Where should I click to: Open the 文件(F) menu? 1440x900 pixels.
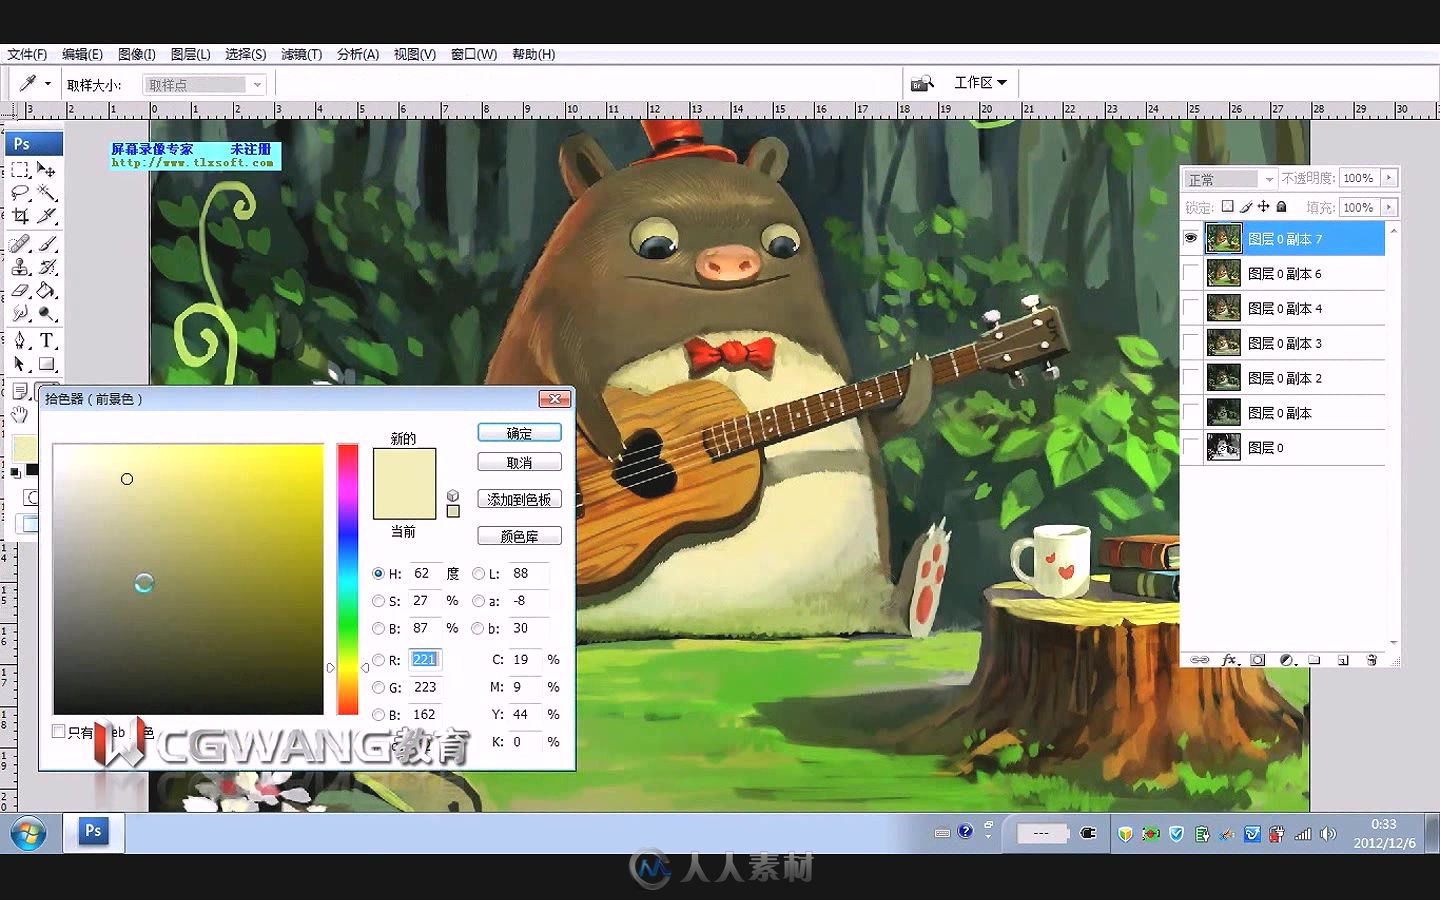27,54
